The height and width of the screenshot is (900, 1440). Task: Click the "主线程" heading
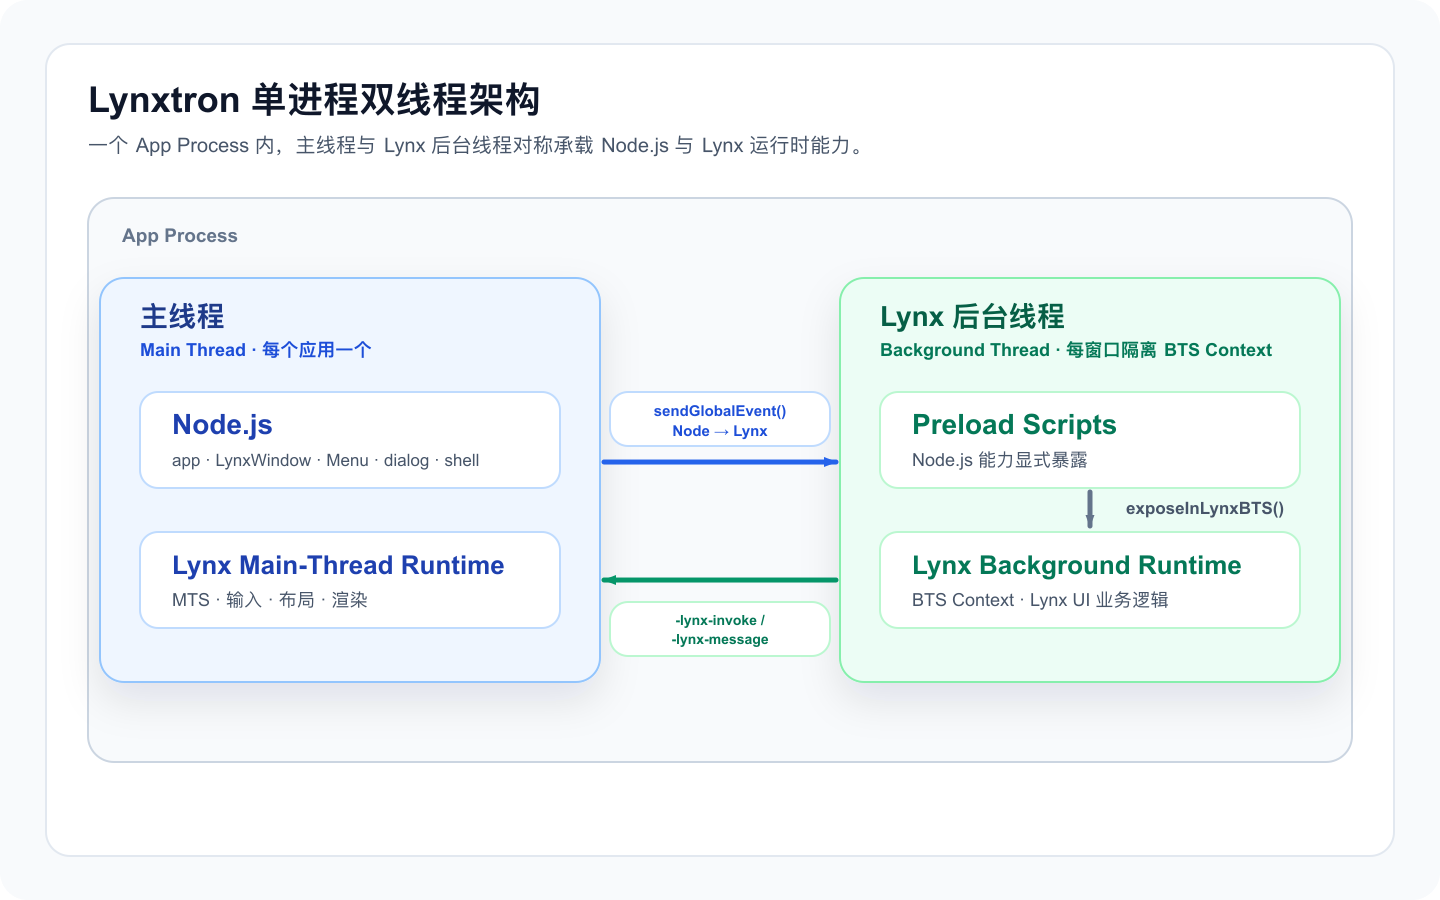[182, 316]
